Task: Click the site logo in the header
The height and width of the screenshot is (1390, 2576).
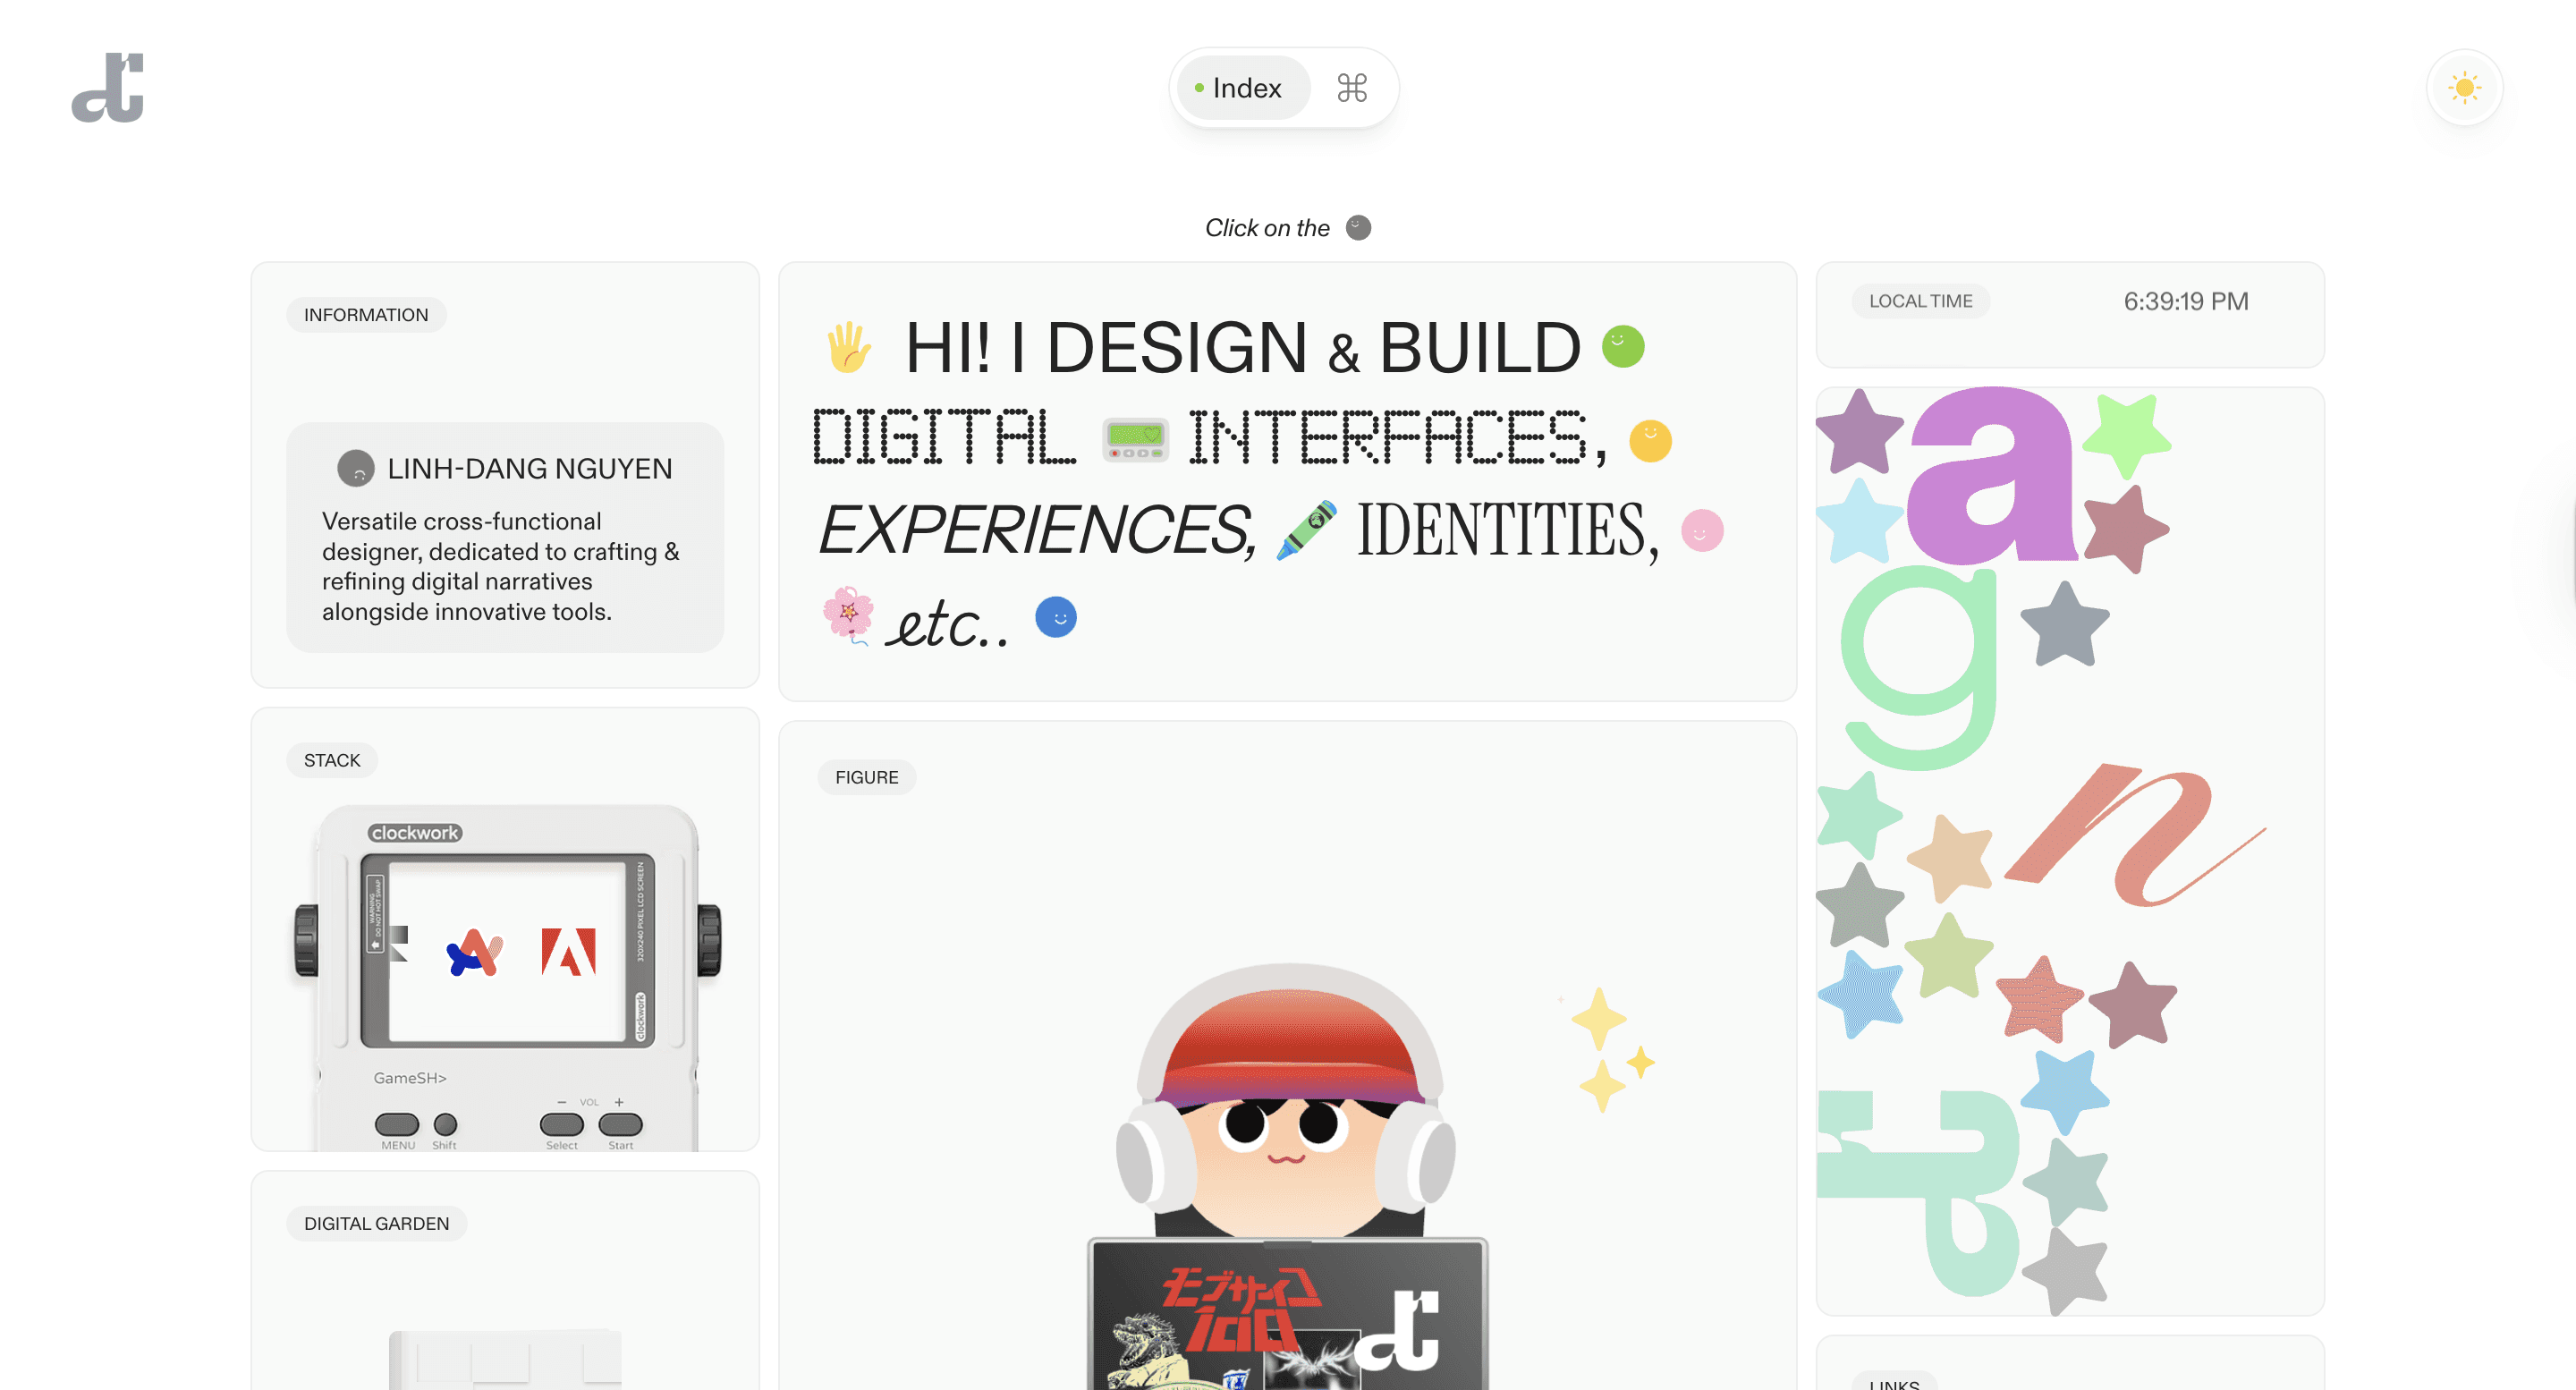Action: (x=108, y=88)
